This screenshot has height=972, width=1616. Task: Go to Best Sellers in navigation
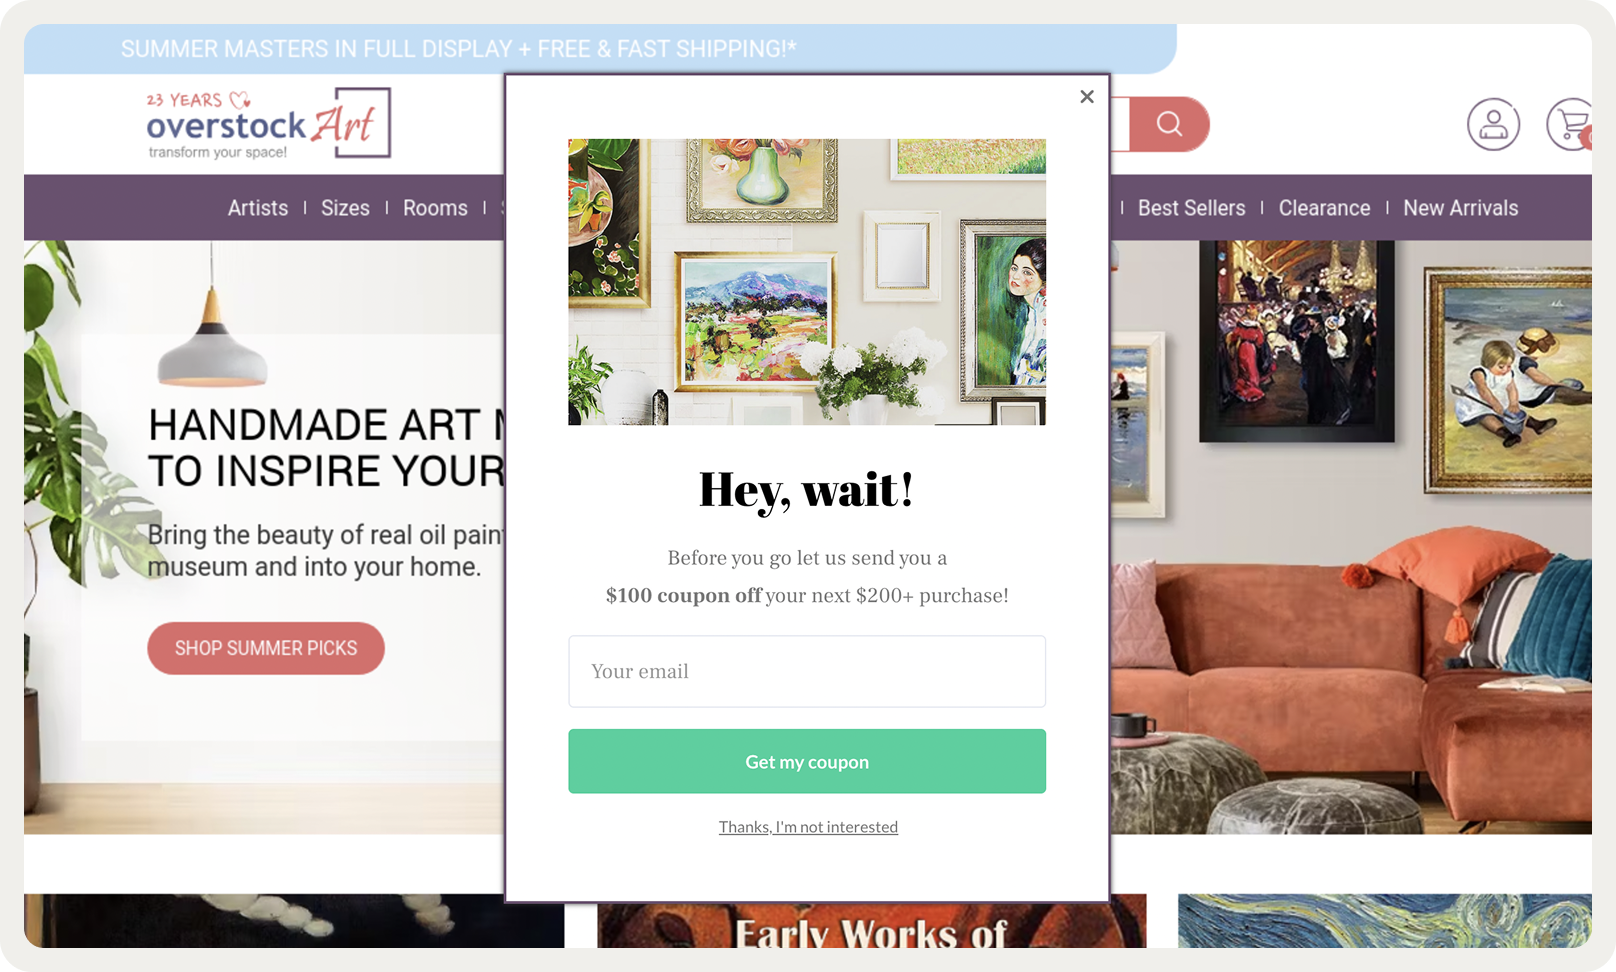(1191, 208)
